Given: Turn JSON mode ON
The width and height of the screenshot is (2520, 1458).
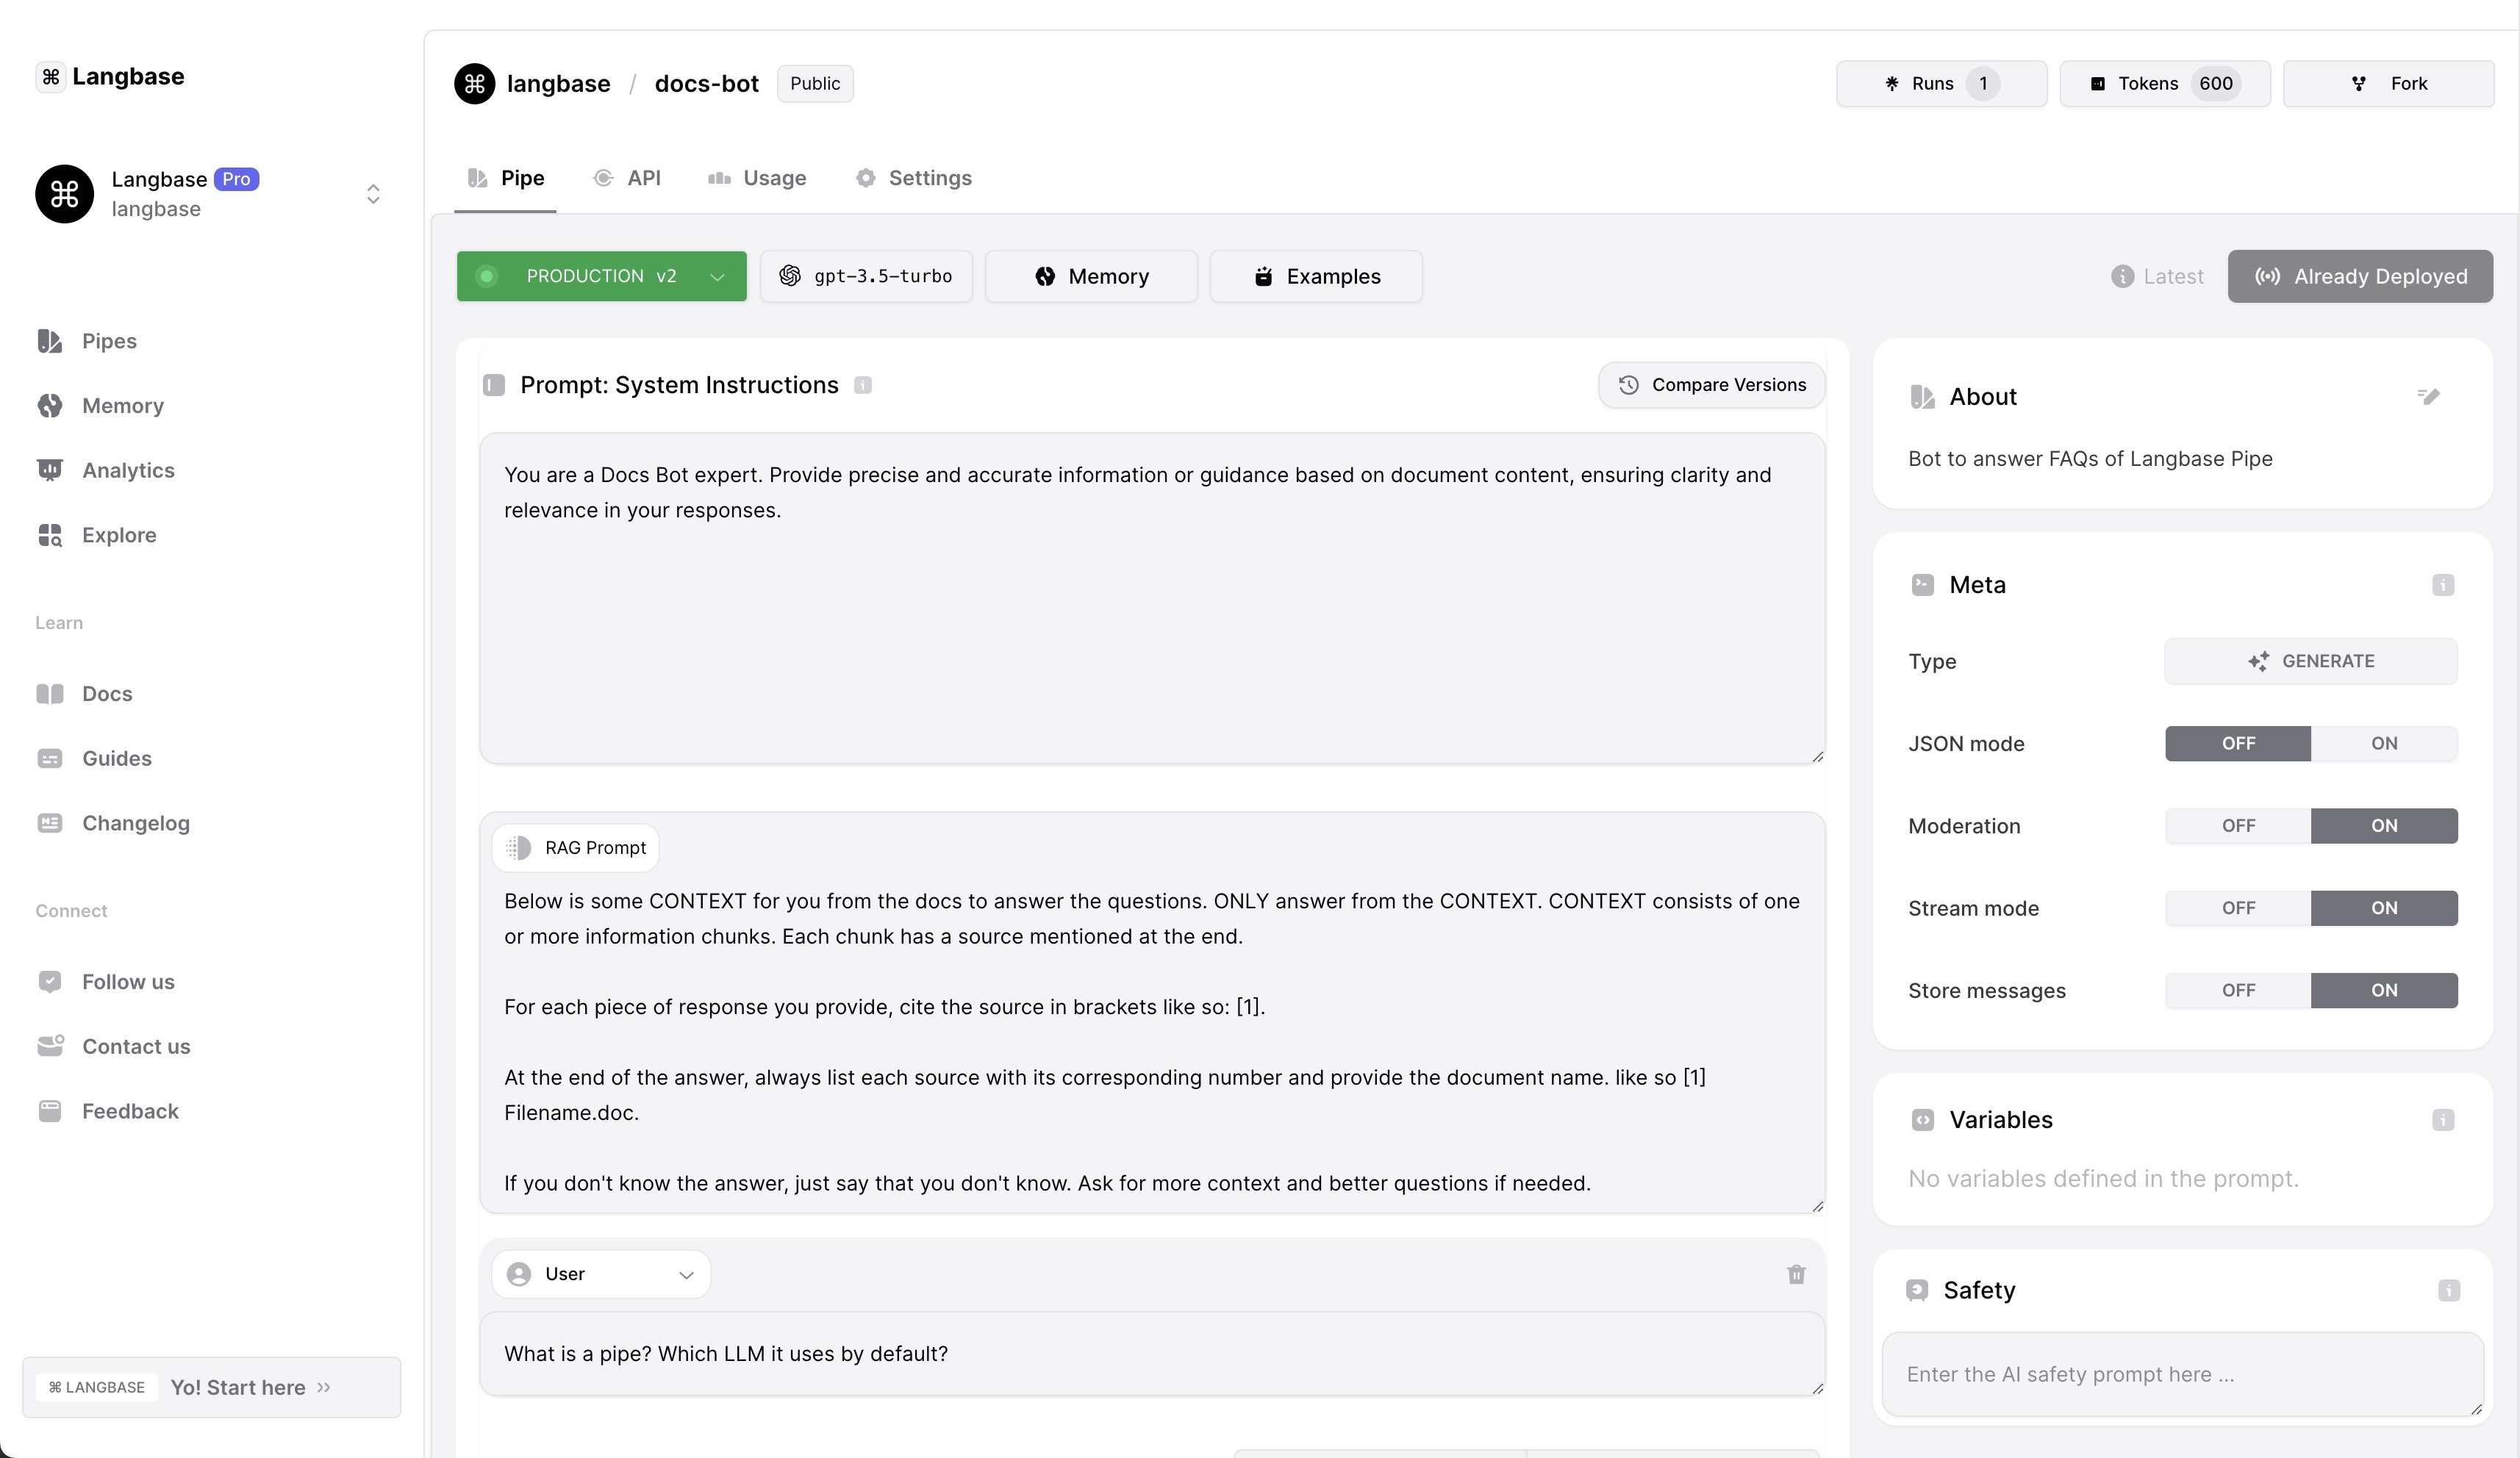Looking at the screenshot, I should point(2383,743).
